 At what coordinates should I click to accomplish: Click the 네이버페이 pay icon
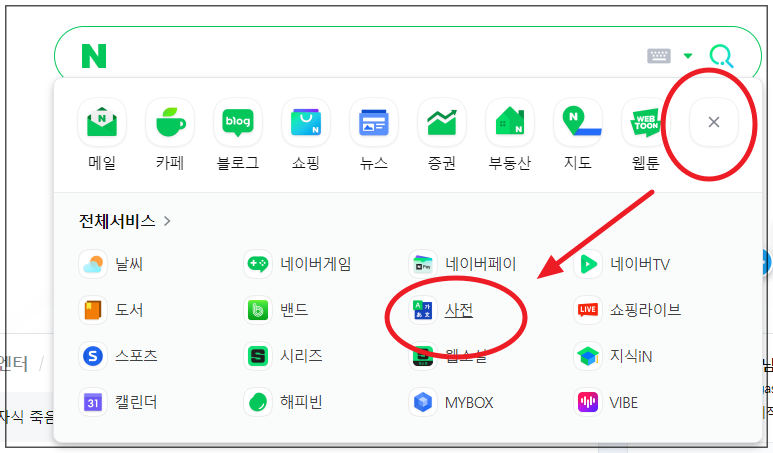[423, 264]
